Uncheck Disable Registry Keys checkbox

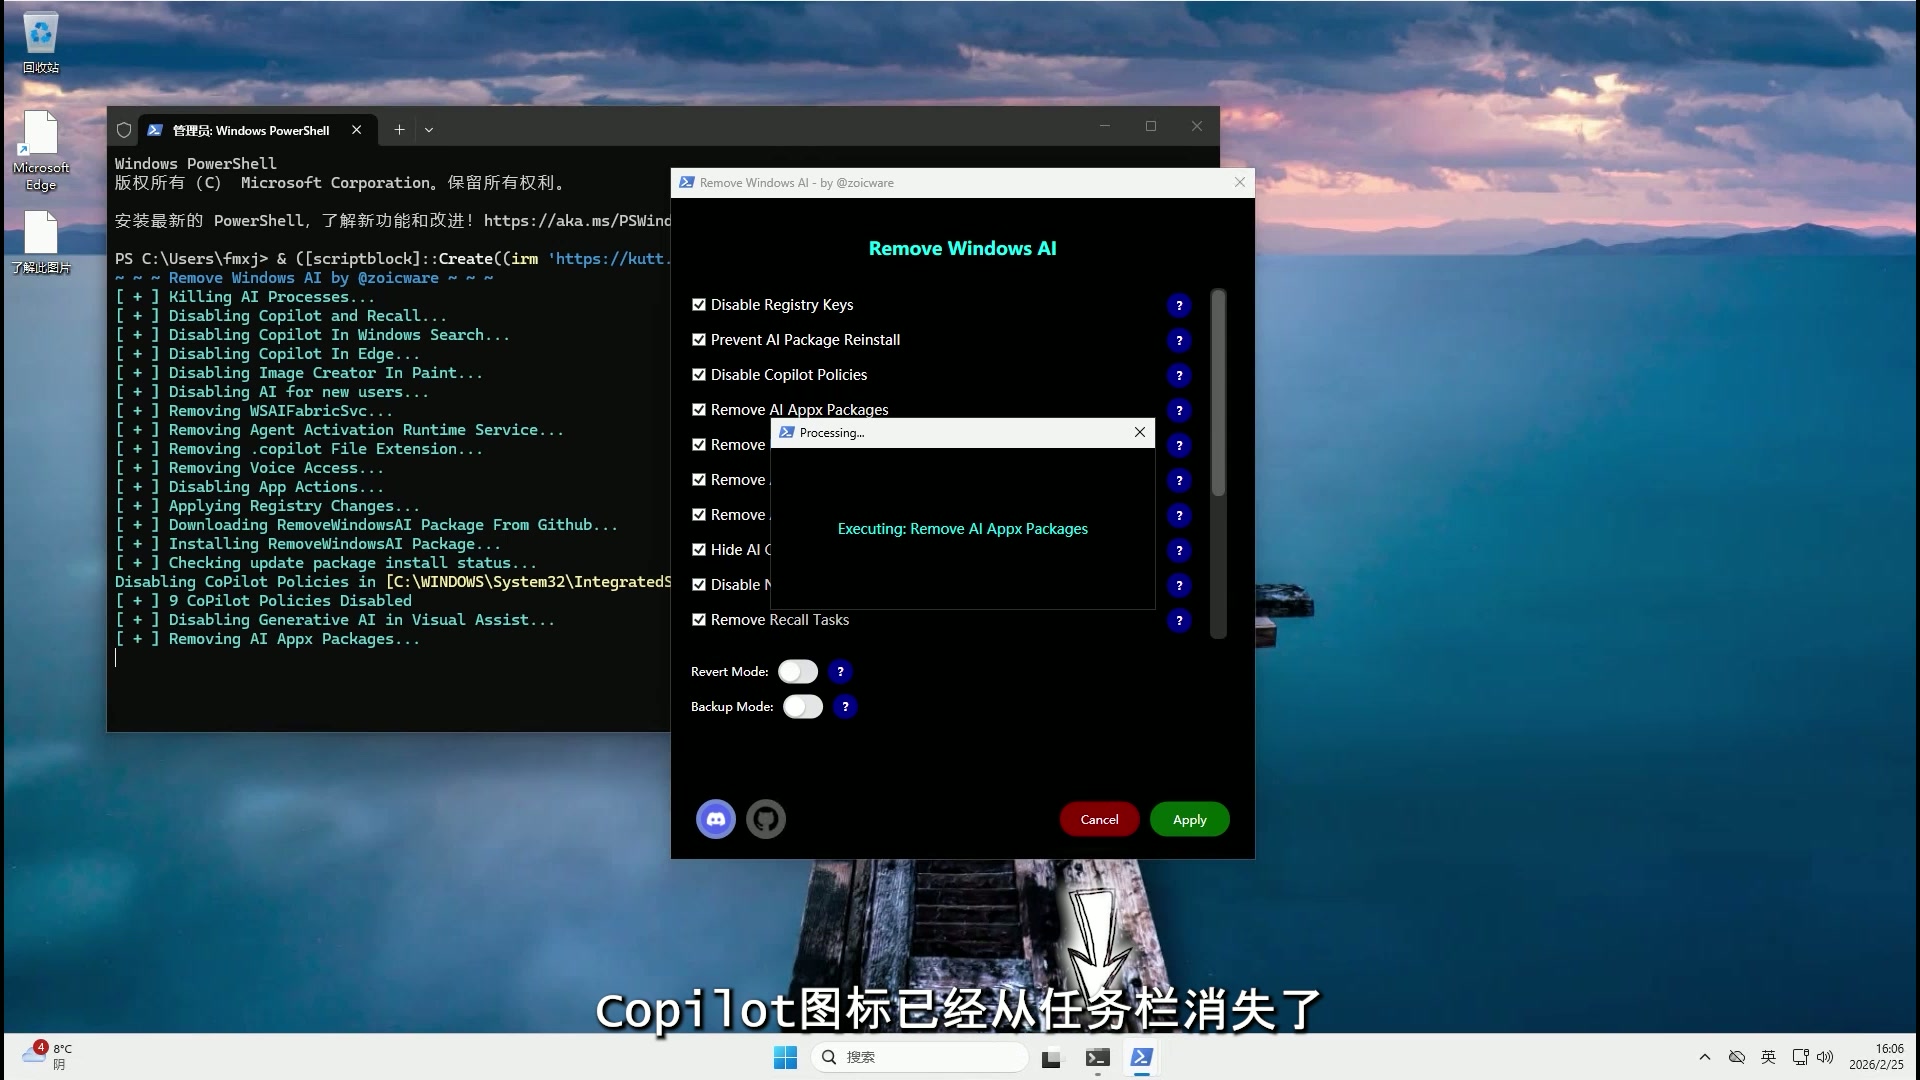699,305
